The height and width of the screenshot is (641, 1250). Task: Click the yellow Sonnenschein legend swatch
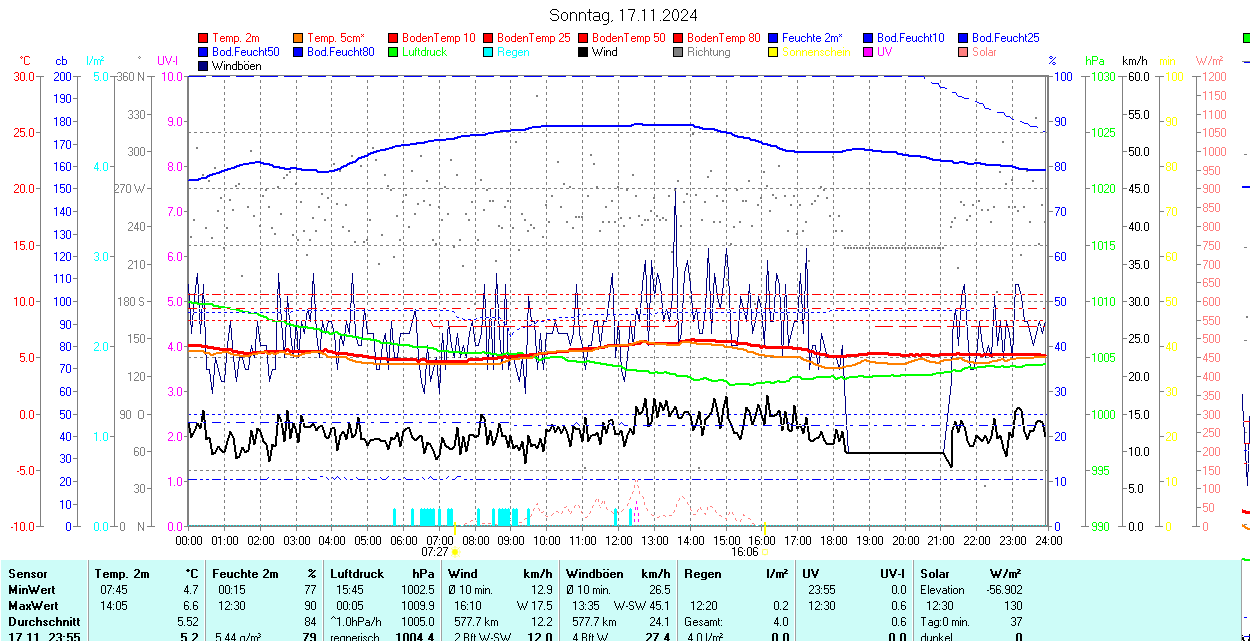[774, 52]
